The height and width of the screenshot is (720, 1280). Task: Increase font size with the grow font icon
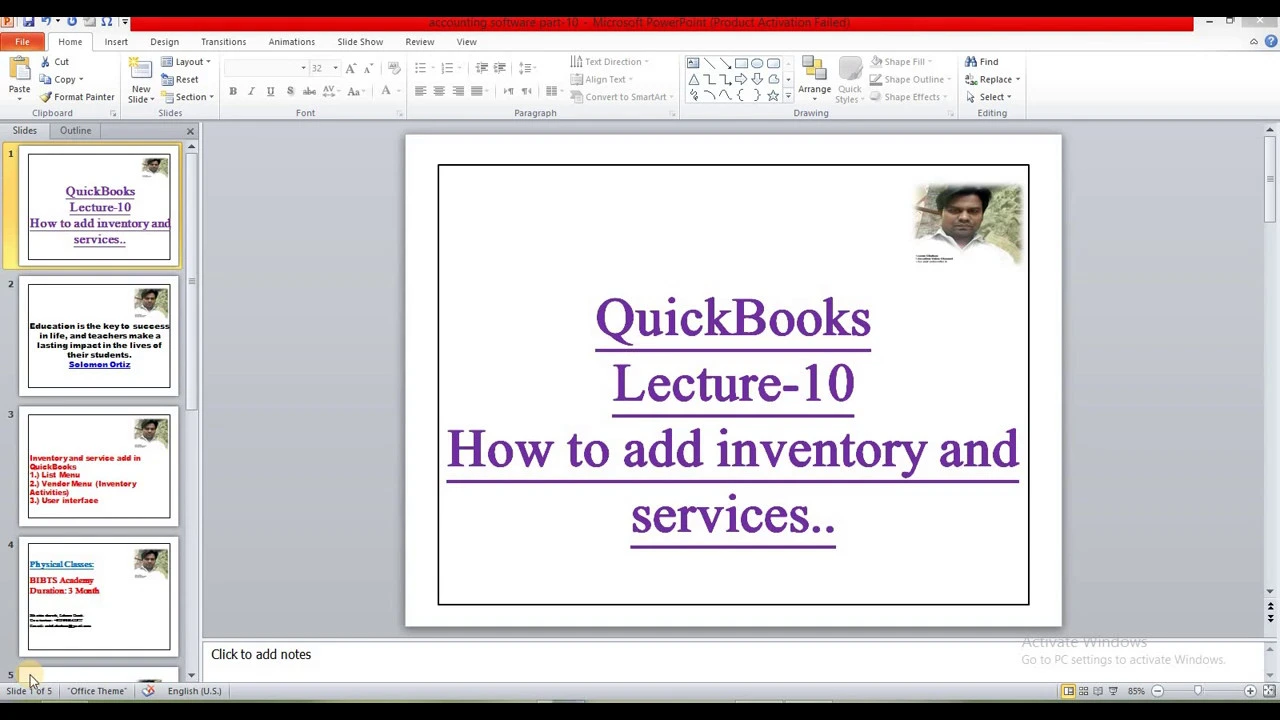point(350,68)
